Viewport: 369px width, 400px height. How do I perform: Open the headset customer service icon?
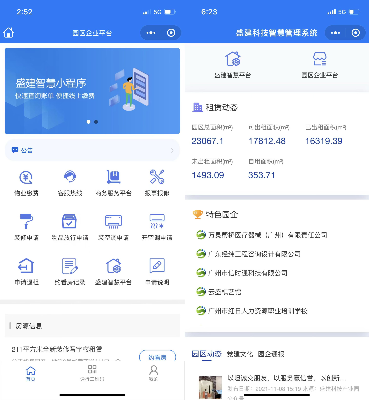pos(70,177)
